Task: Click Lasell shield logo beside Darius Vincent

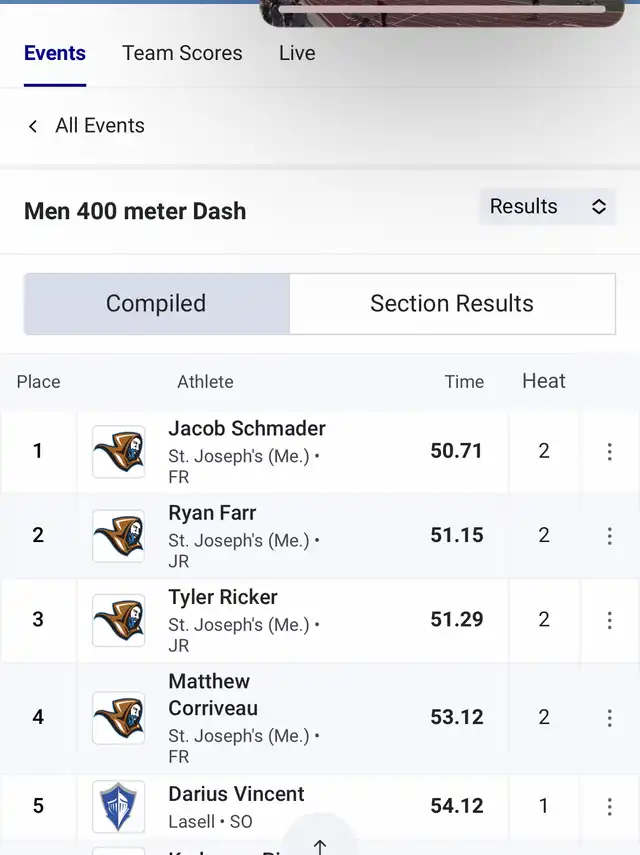Action: click(x=118, y=806)
